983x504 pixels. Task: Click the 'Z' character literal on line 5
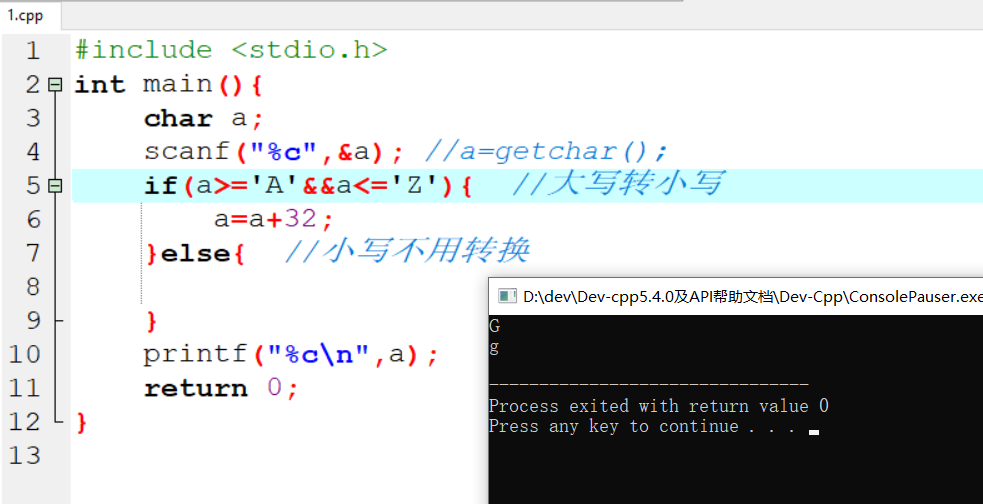pyautogui.click(x=414, y=186)
